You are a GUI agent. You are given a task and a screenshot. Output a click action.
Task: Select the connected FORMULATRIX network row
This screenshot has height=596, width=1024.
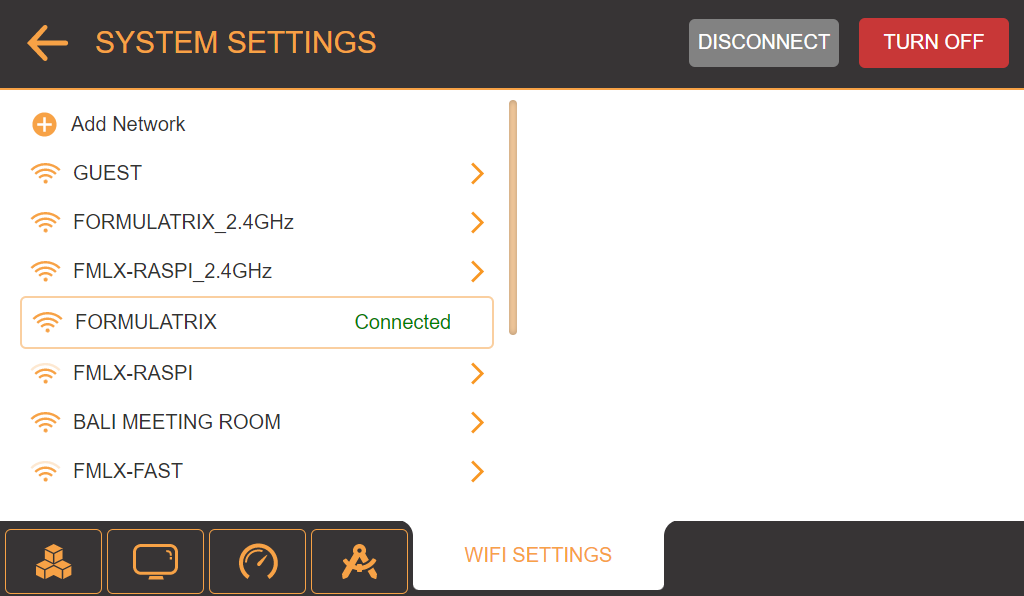click(x=256, y=322)
